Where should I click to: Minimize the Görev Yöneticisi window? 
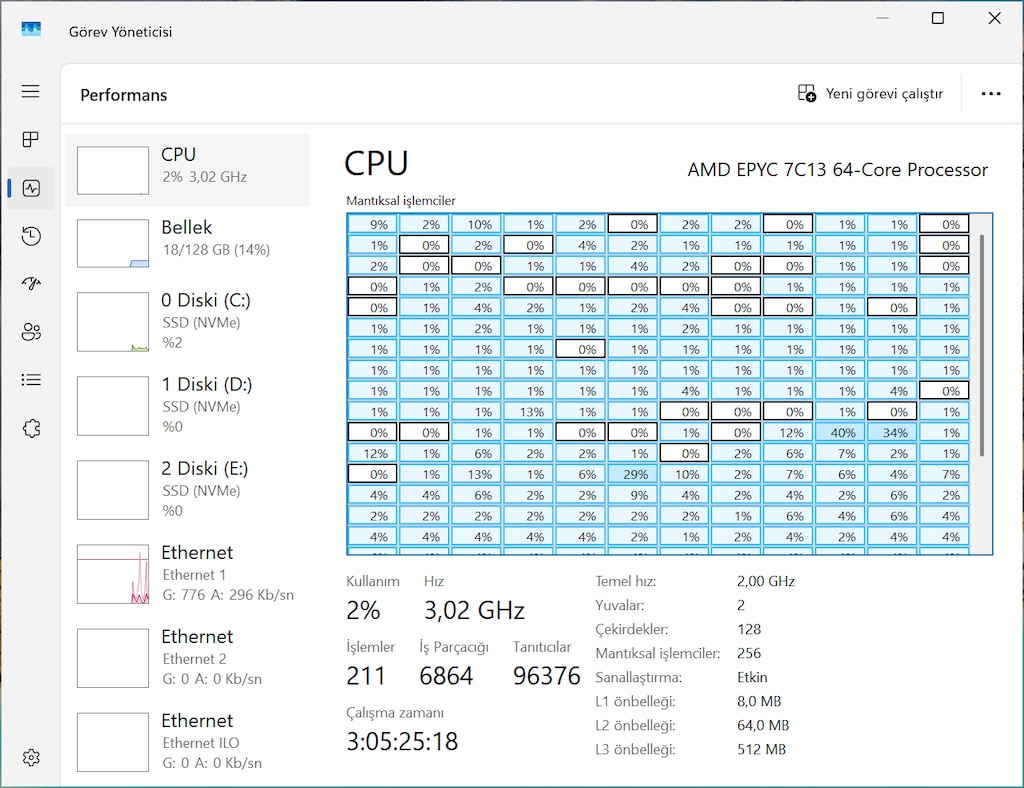882,18
